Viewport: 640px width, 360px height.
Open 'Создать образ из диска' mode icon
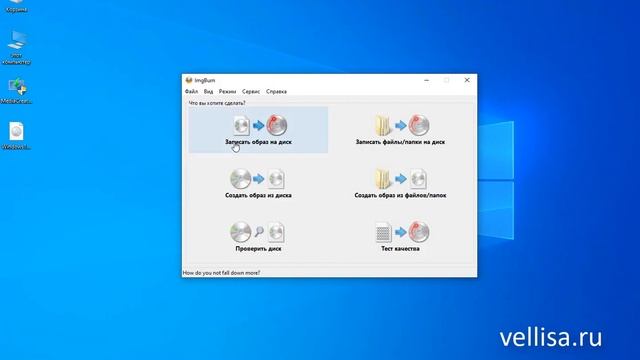coord(258,179)
